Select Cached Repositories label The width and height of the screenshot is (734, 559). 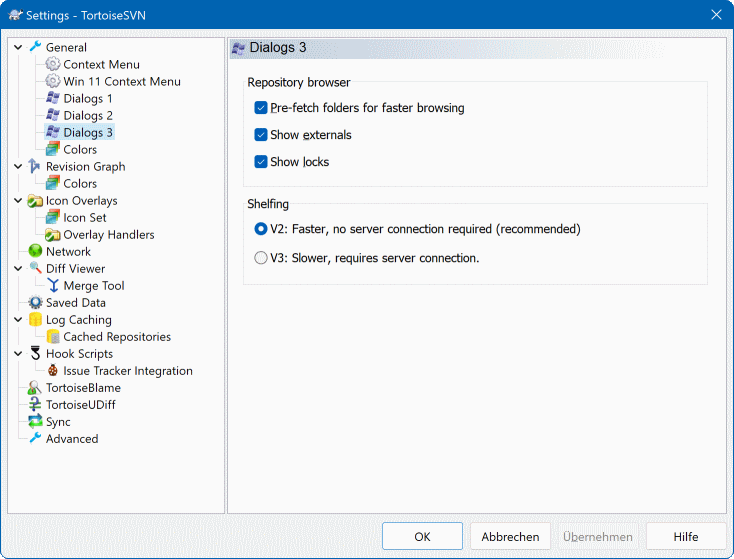[x=117, y=337]
